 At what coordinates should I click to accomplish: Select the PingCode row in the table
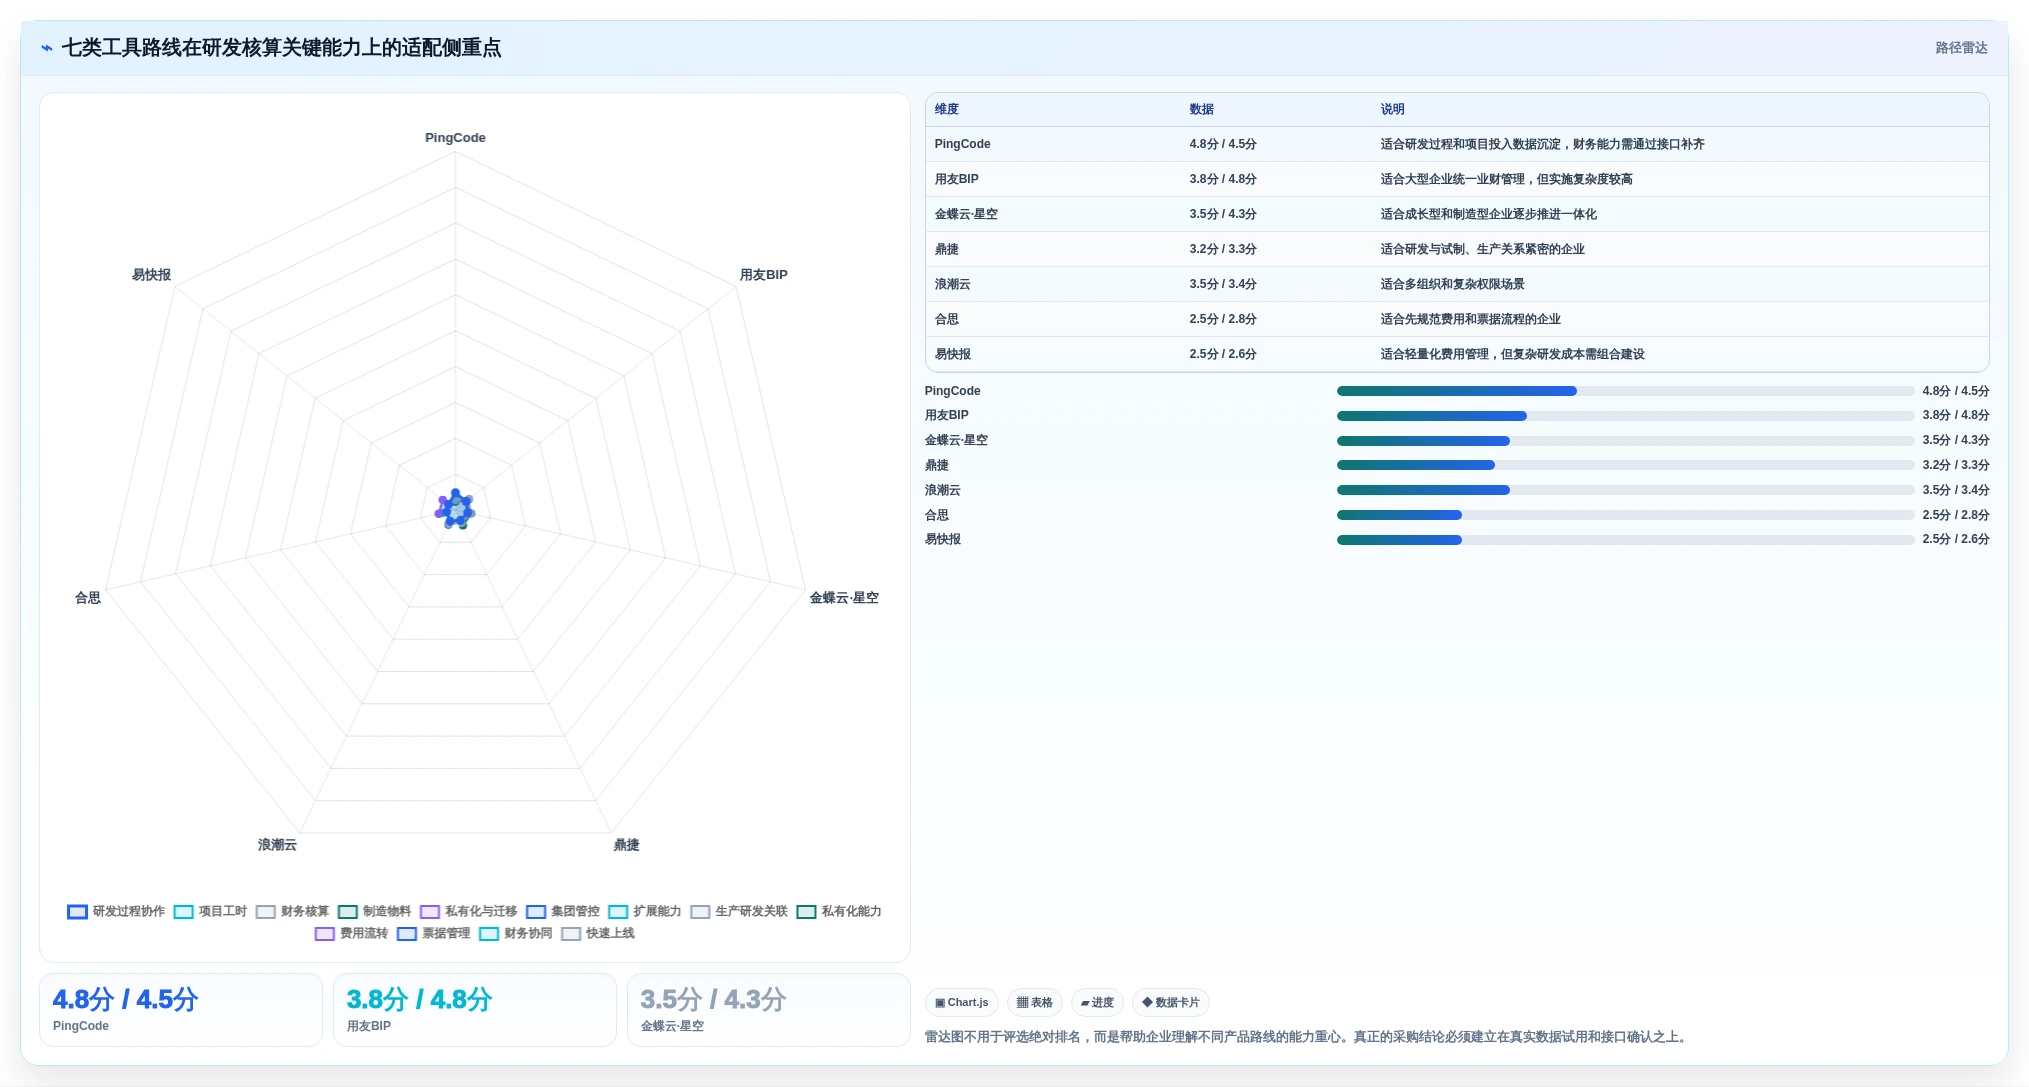click(1457, 144)
